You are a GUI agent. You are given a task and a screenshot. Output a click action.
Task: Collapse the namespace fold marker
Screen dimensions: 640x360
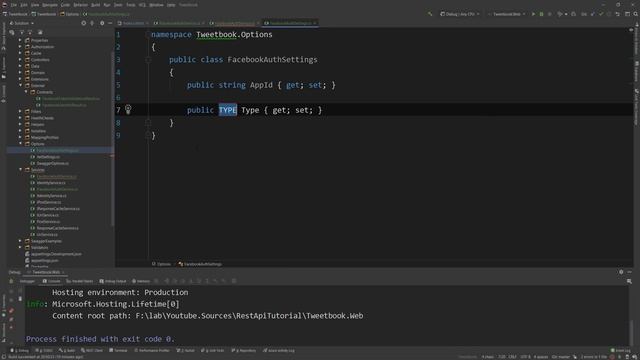click(x=148, y=35)
